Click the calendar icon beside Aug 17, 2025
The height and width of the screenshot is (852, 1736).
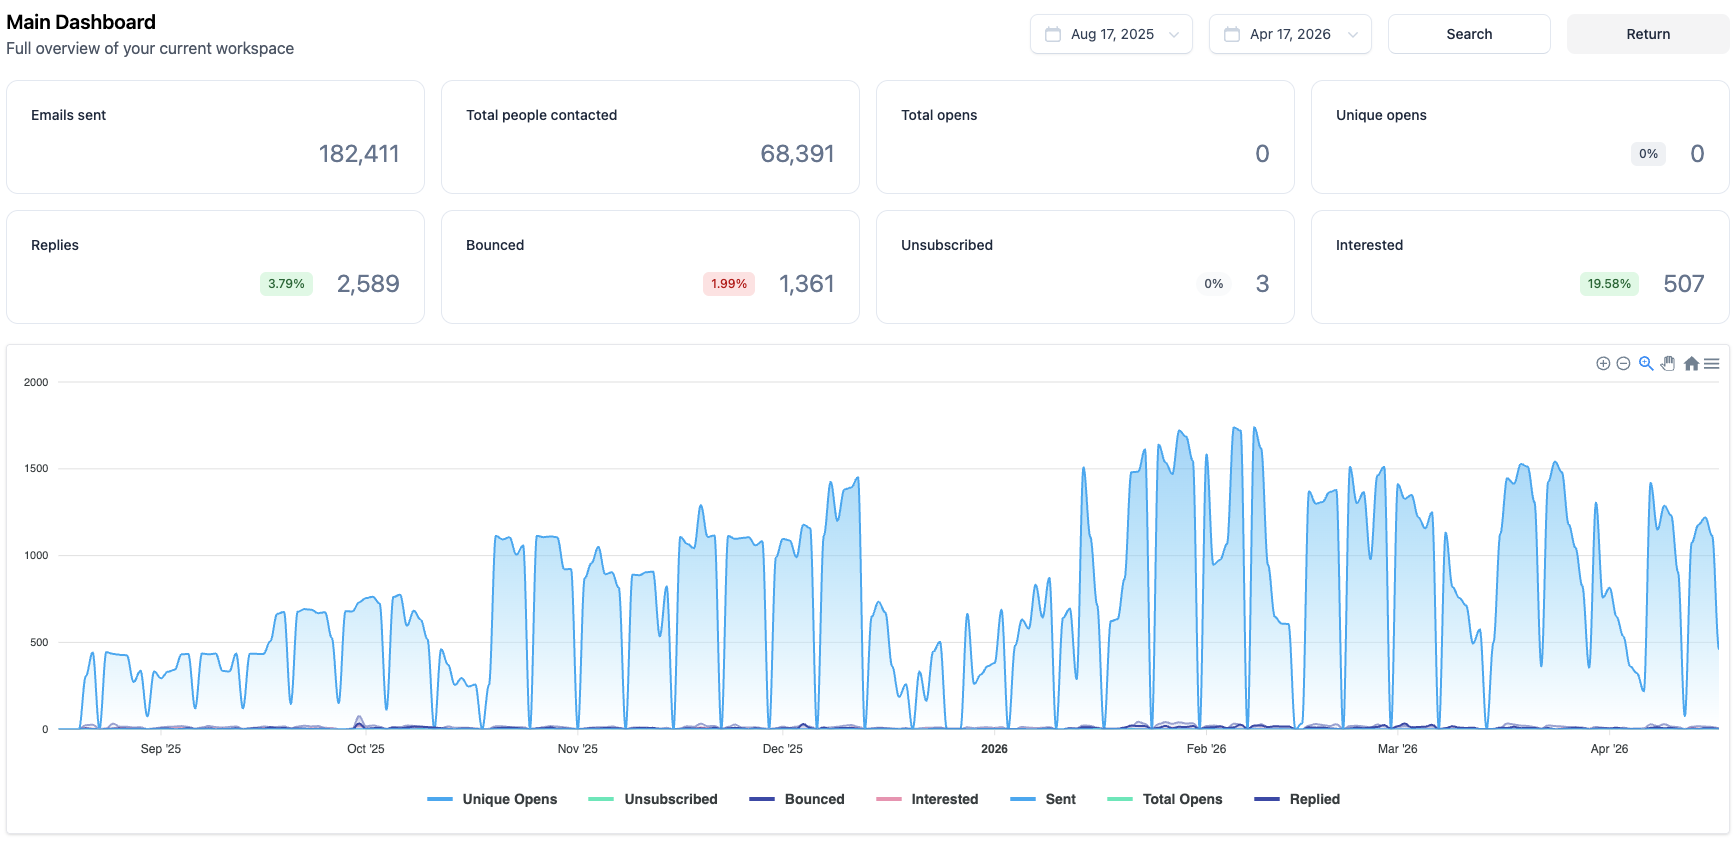point(1053,34)
